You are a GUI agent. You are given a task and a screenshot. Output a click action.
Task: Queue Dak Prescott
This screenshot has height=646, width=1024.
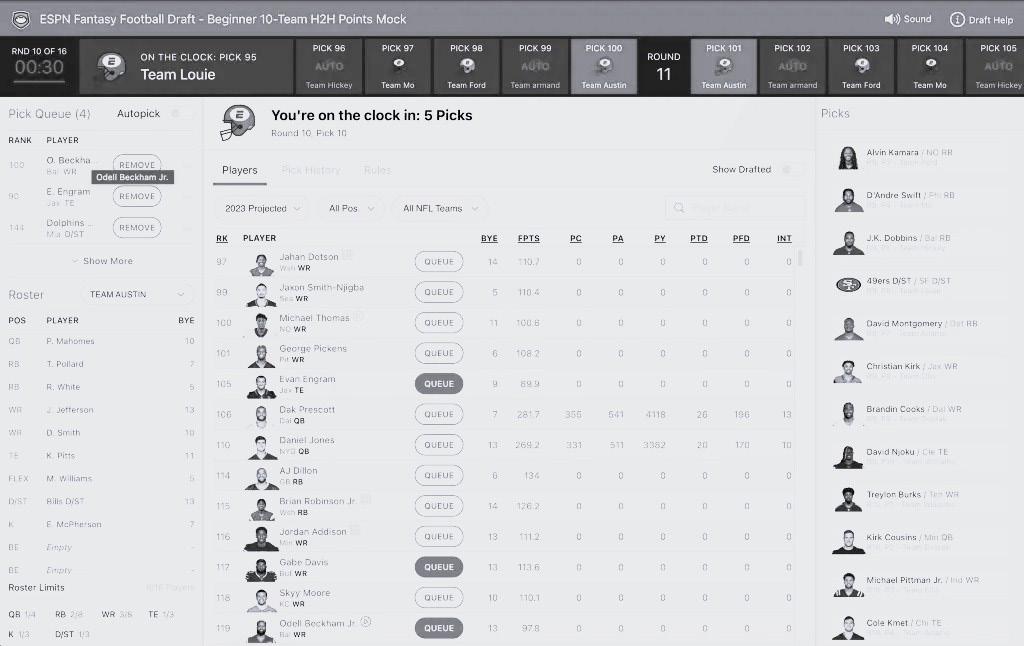tap(439, 414)
